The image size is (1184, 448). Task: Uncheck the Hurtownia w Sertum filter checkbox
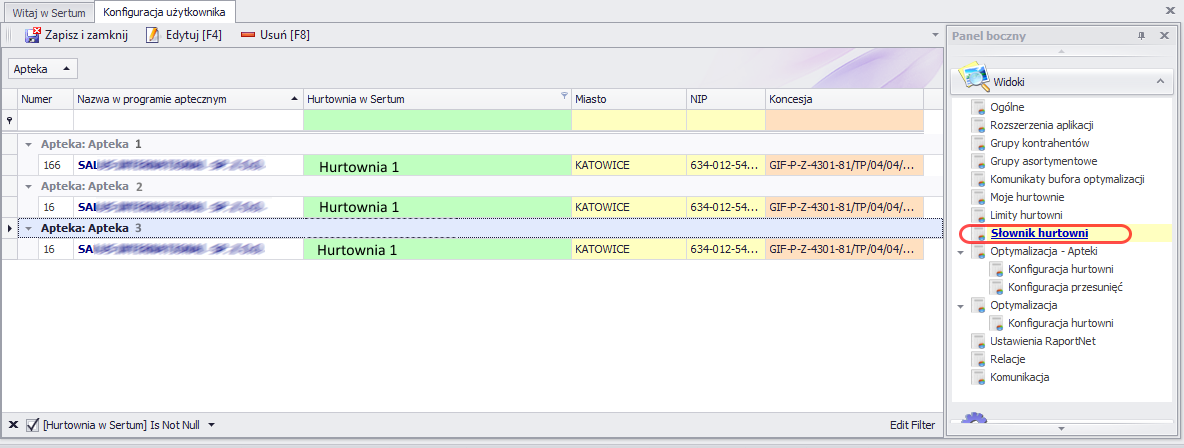32,425
